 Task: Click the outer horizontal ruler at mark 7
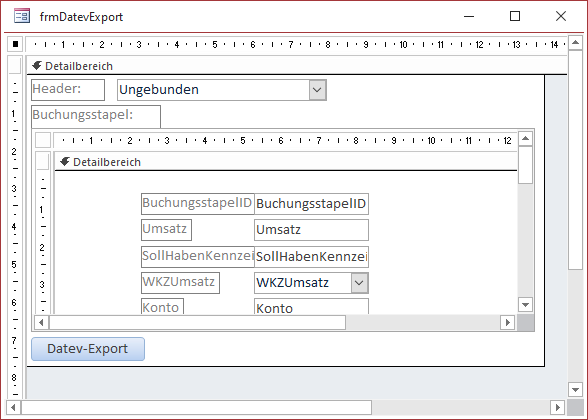coord(291,45)
